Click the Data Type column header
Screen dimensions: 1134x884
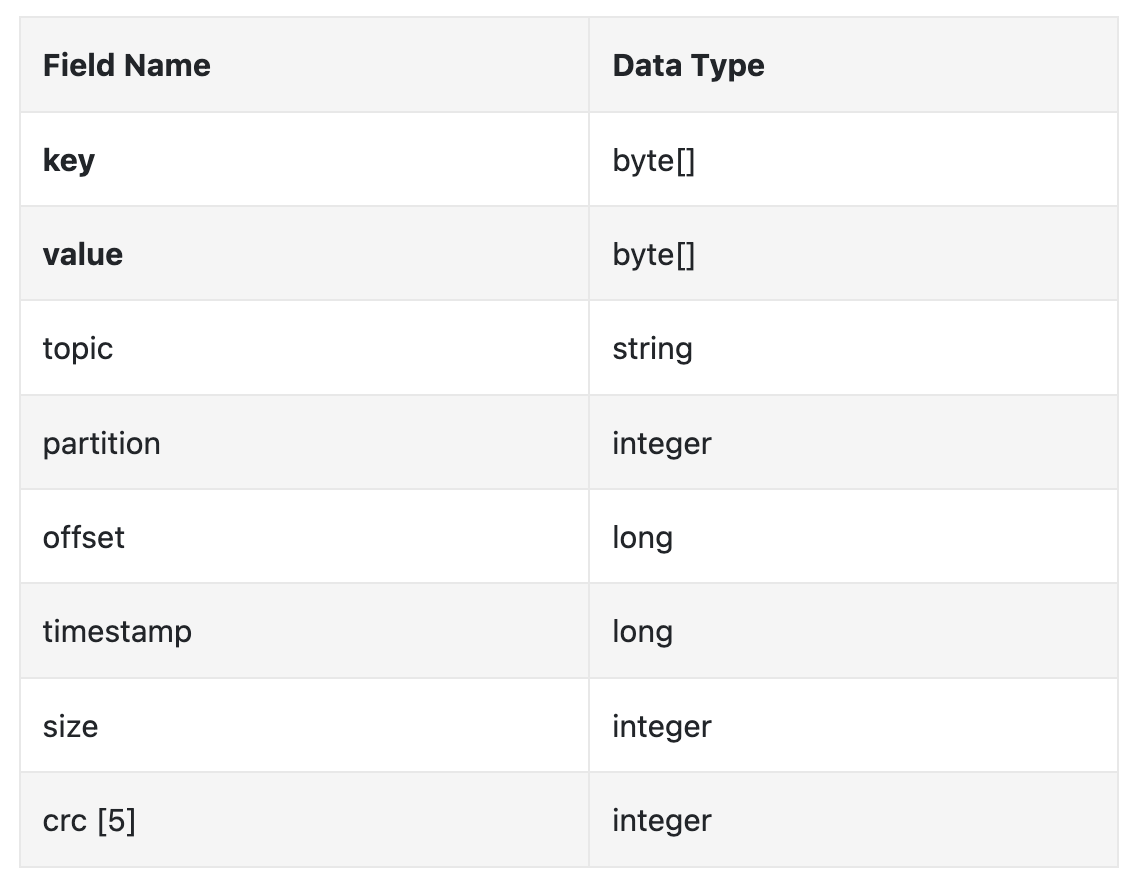[x=688, y=66]
